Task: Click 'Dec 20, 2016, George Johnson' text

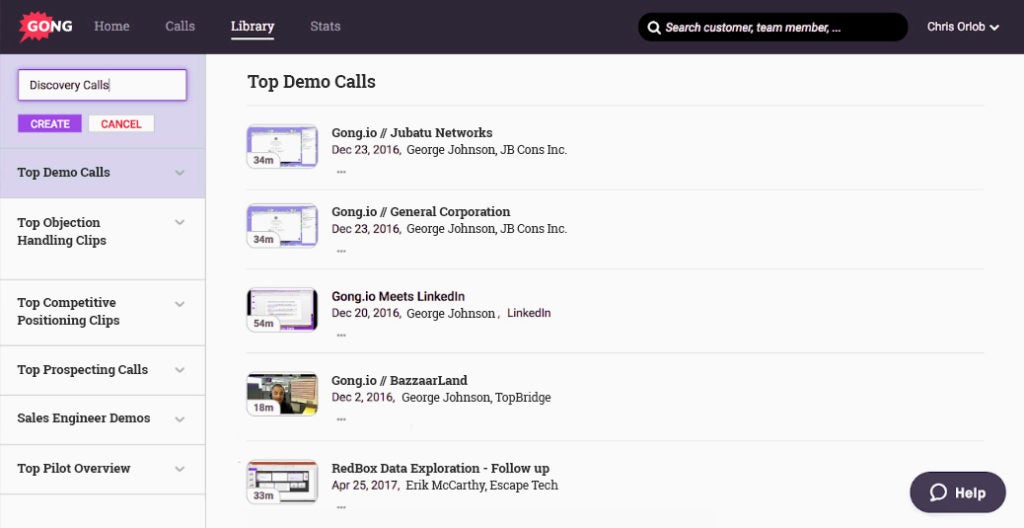Action: point(415,313)
